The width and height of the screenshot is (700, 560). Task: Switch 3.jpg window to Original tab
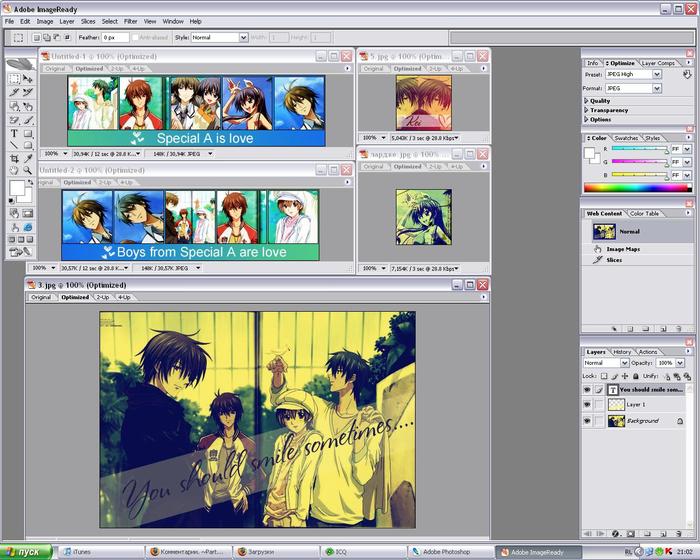tap(41, 297)
